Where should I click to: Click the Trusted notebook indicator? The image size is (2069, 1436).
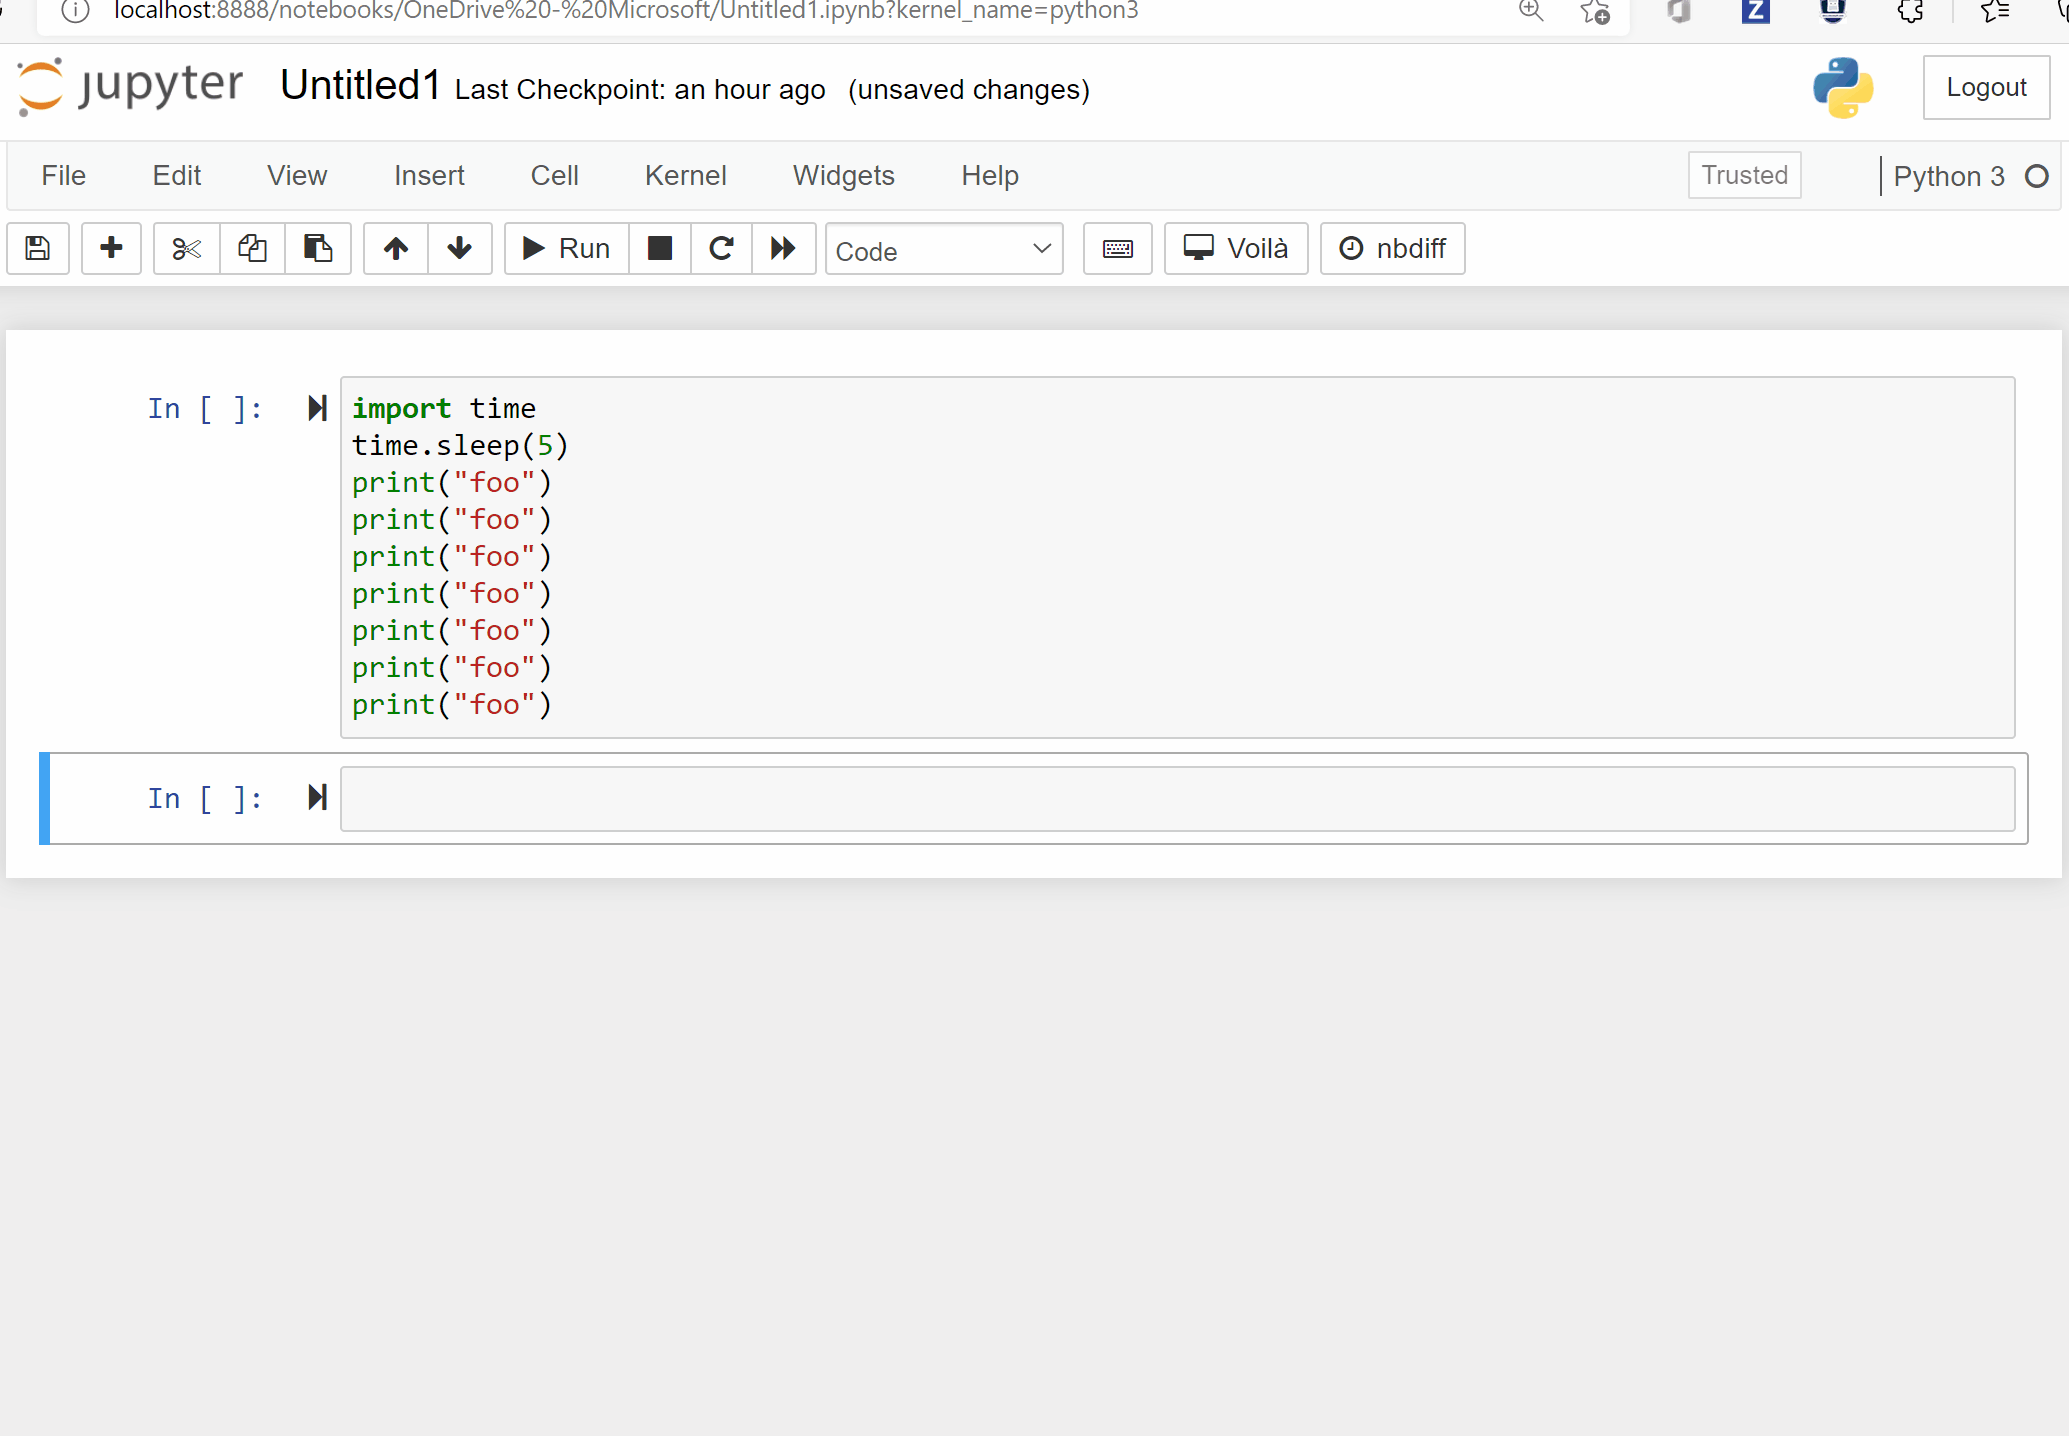pyautogui.click(x=1744, y=175)
